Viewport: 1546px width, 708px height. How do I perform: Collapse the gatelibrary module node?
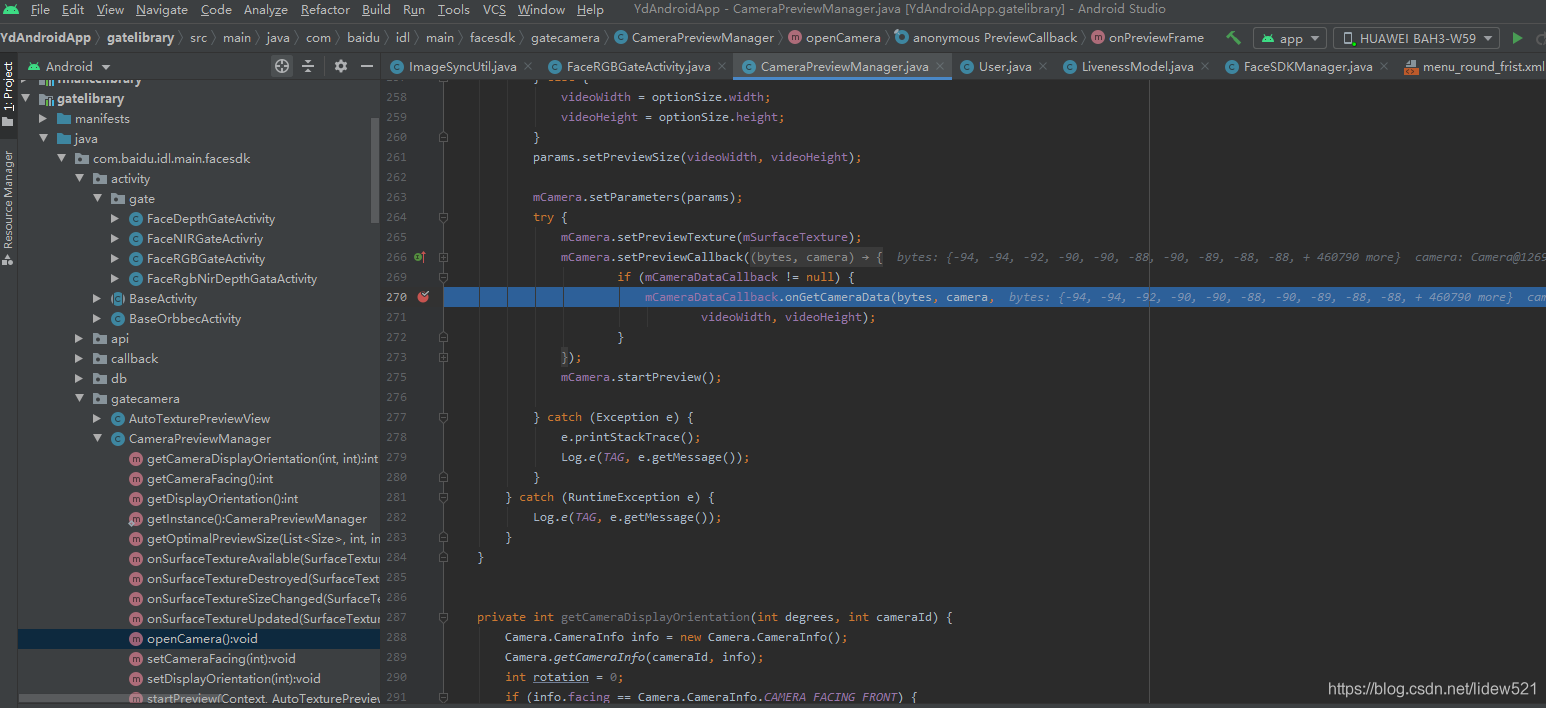pyautogui.click(x=25, y=99)
